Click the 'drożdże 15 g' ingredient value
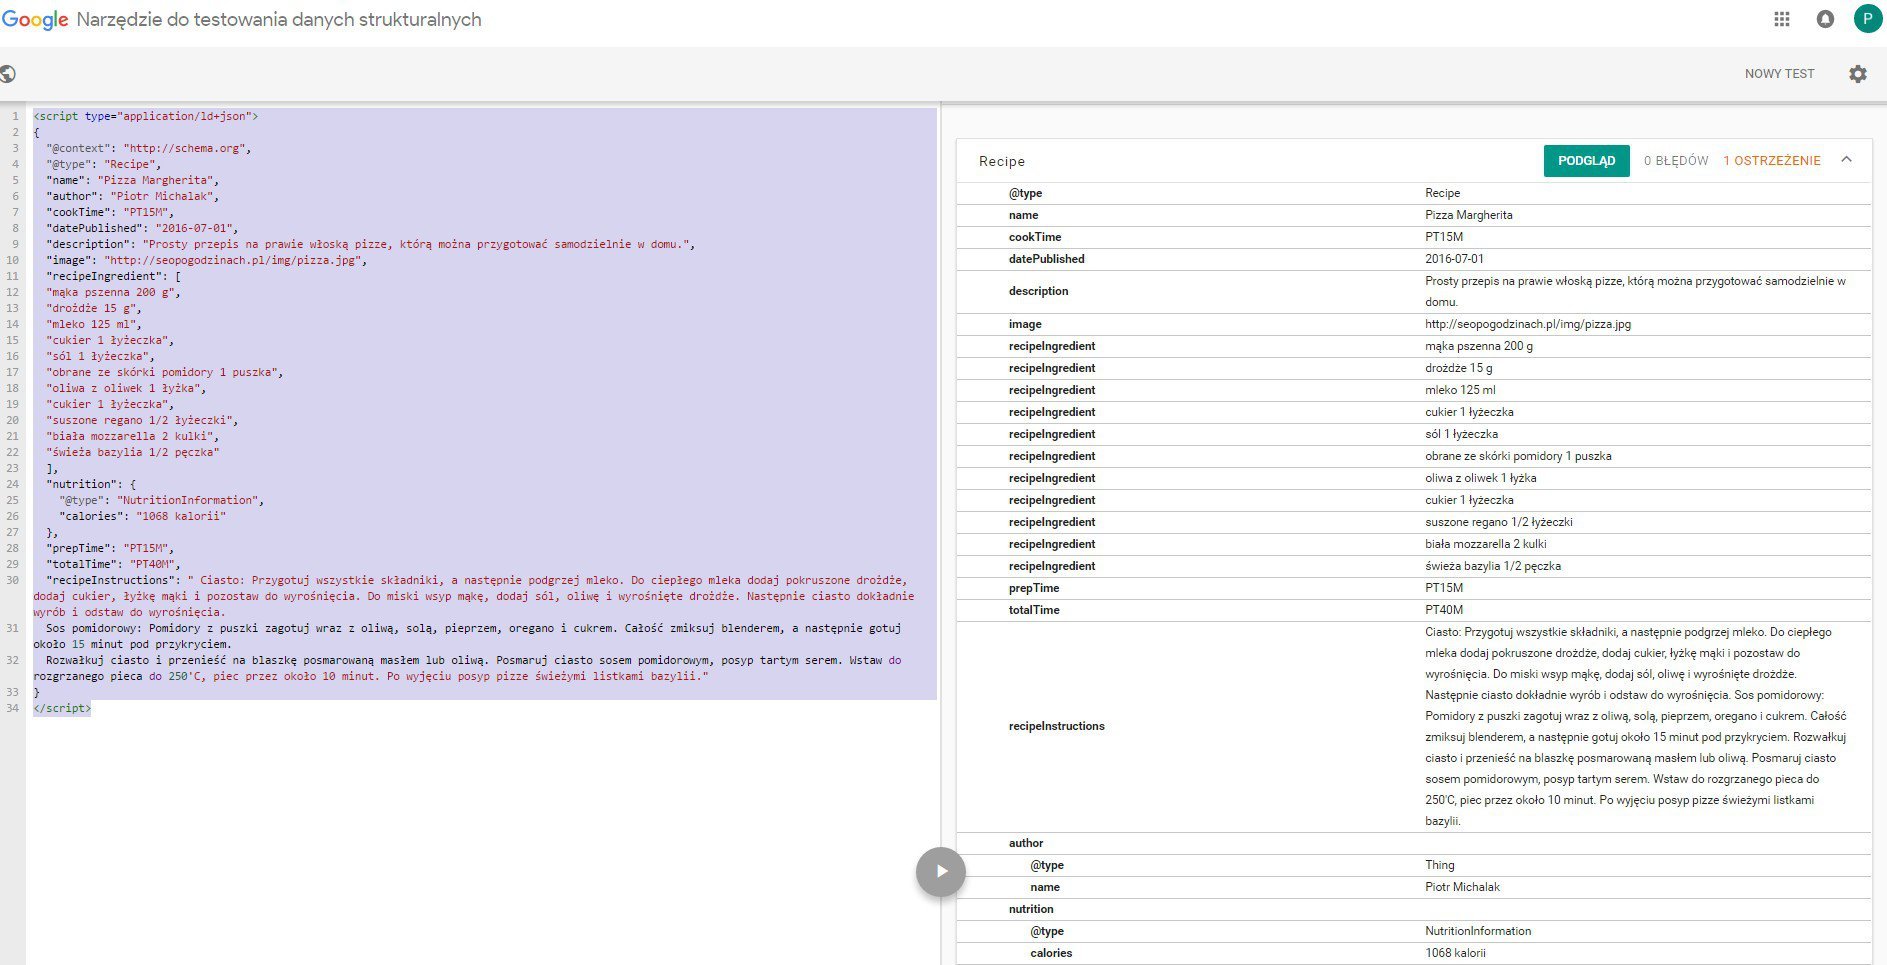1887x965 pixels. pos(1458,368)
